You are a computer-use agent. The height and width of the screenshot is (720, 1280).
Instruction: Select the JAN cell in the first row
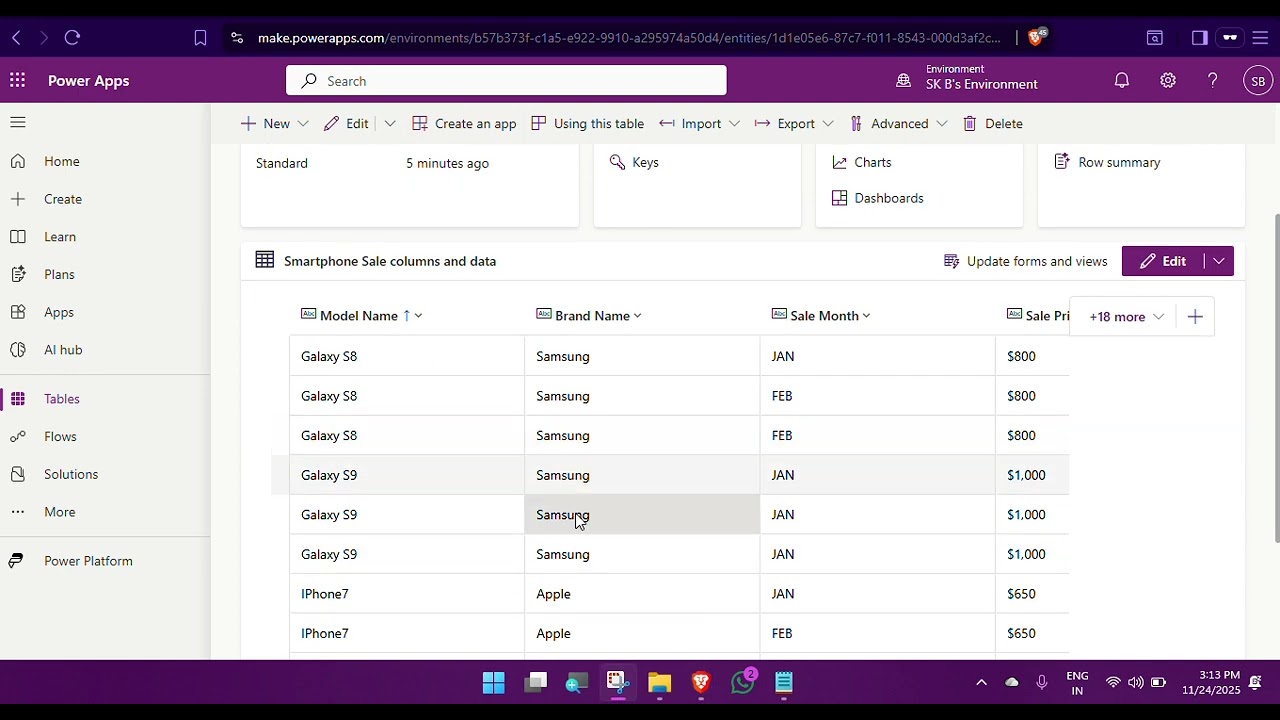[x=877, y=356]
